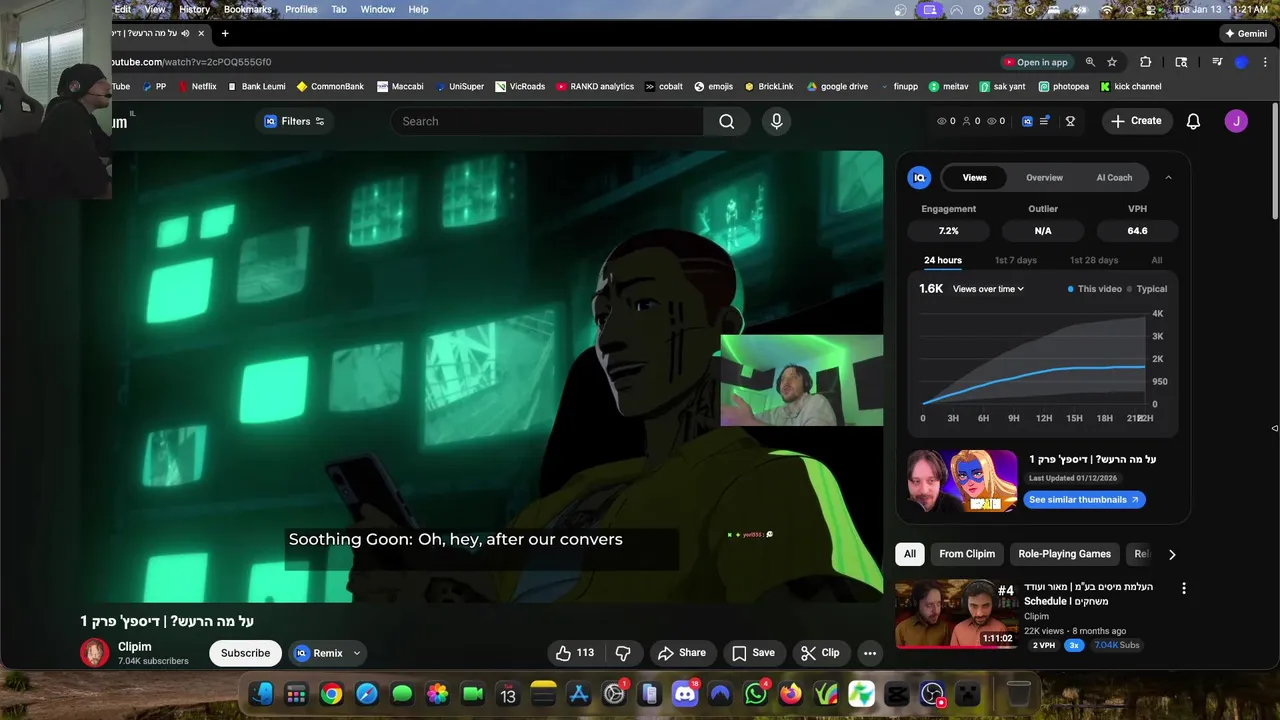Open YouTube notifications bell
The width and height of the screenshot is (1280, 720).
[1193, 121]
